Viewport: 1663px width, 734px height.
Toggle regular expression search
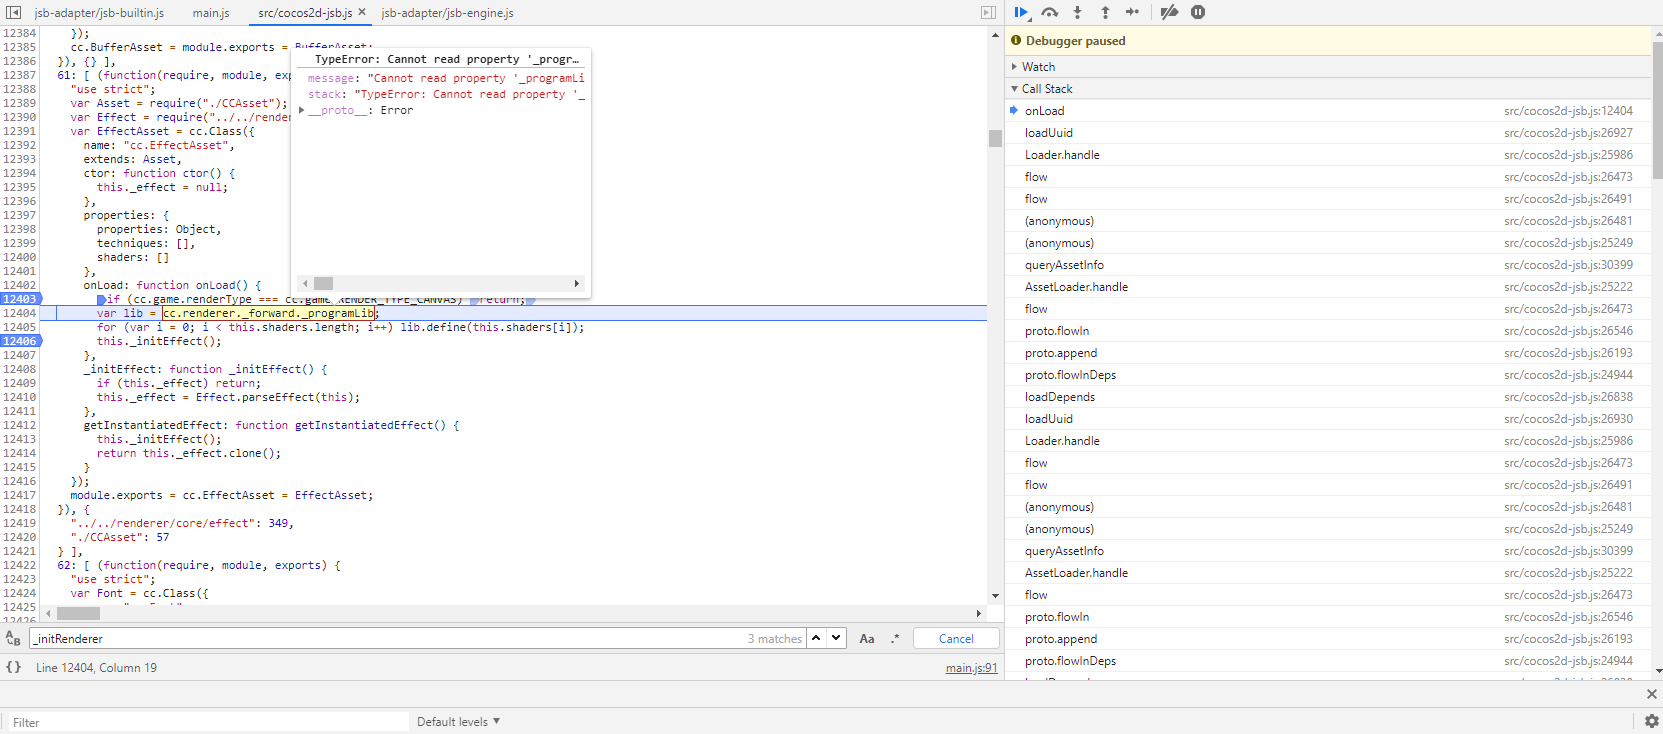(x=895, y=639)
